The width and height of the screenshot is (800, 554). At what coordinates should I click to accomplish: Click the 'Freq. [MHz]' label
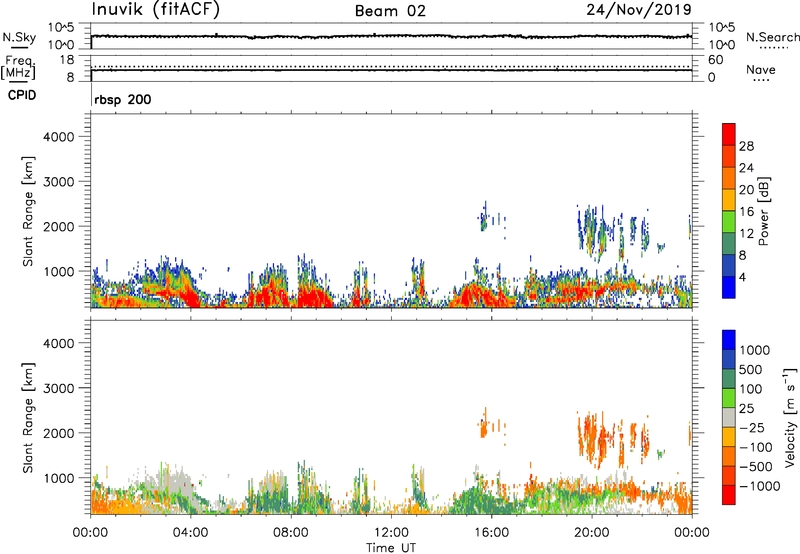pos(18,68)
